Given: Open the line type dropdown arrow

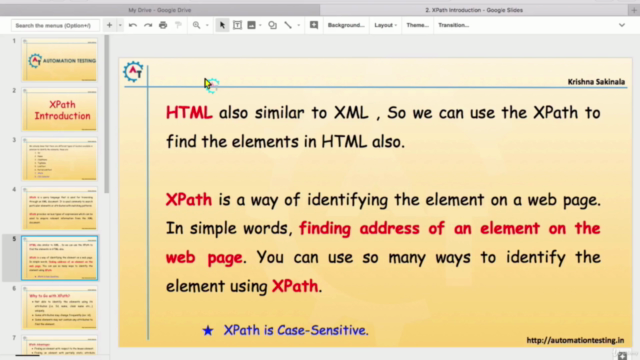Looking at the screenshot, I should tap(298, 25).
